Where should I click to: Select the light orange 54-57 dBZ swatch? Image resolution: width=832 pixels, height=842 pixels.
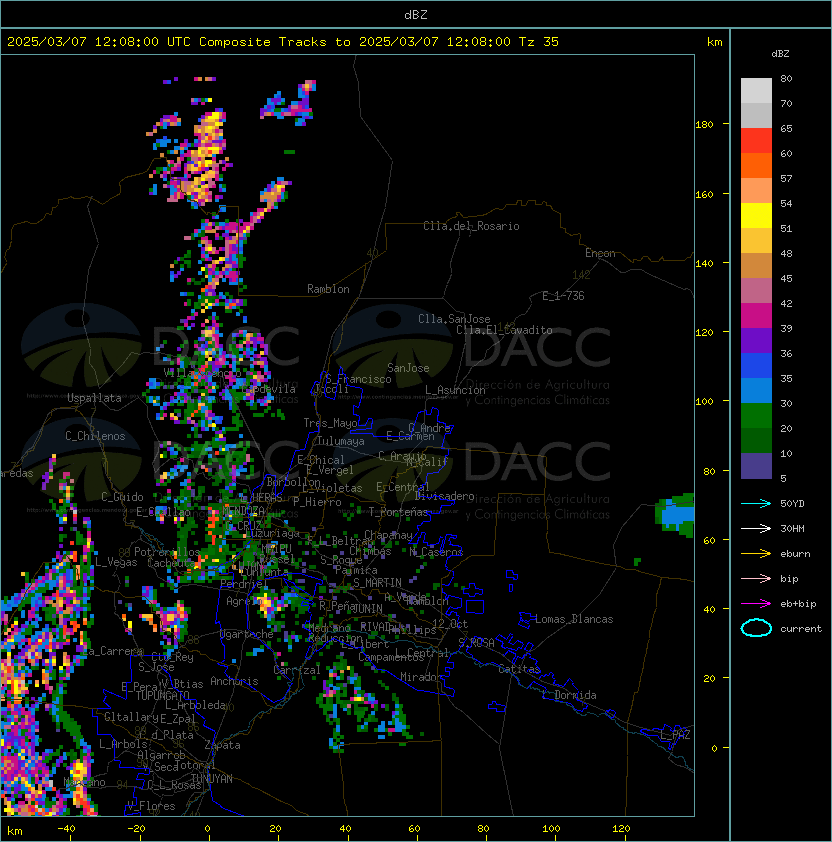(x=756, y=191)
